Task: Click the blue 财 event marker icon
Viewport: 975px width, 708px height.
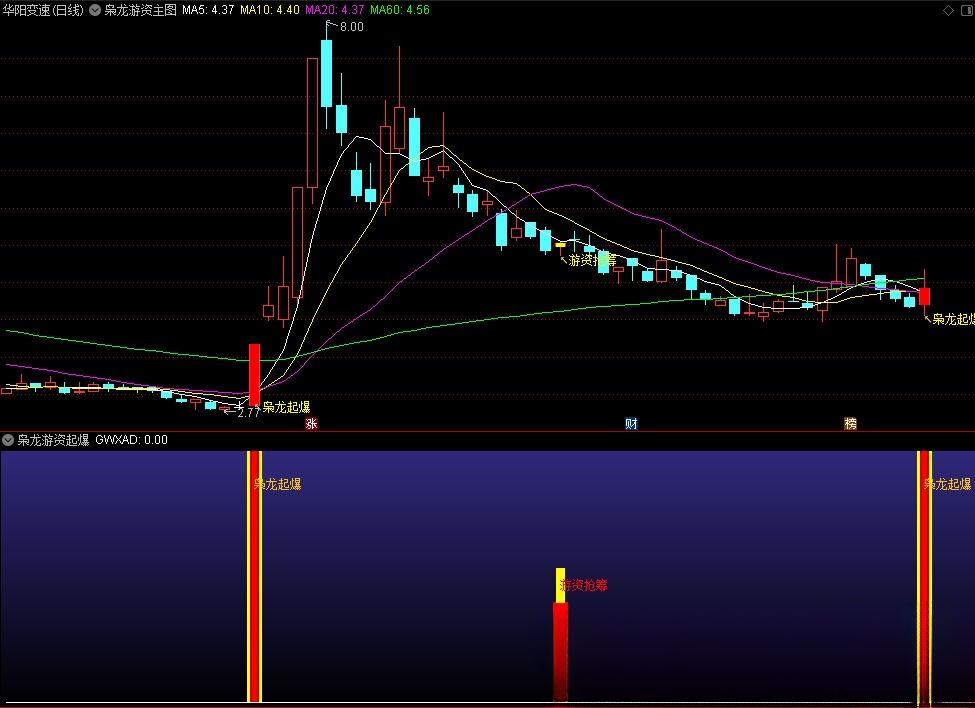Action: click(631, 424)
